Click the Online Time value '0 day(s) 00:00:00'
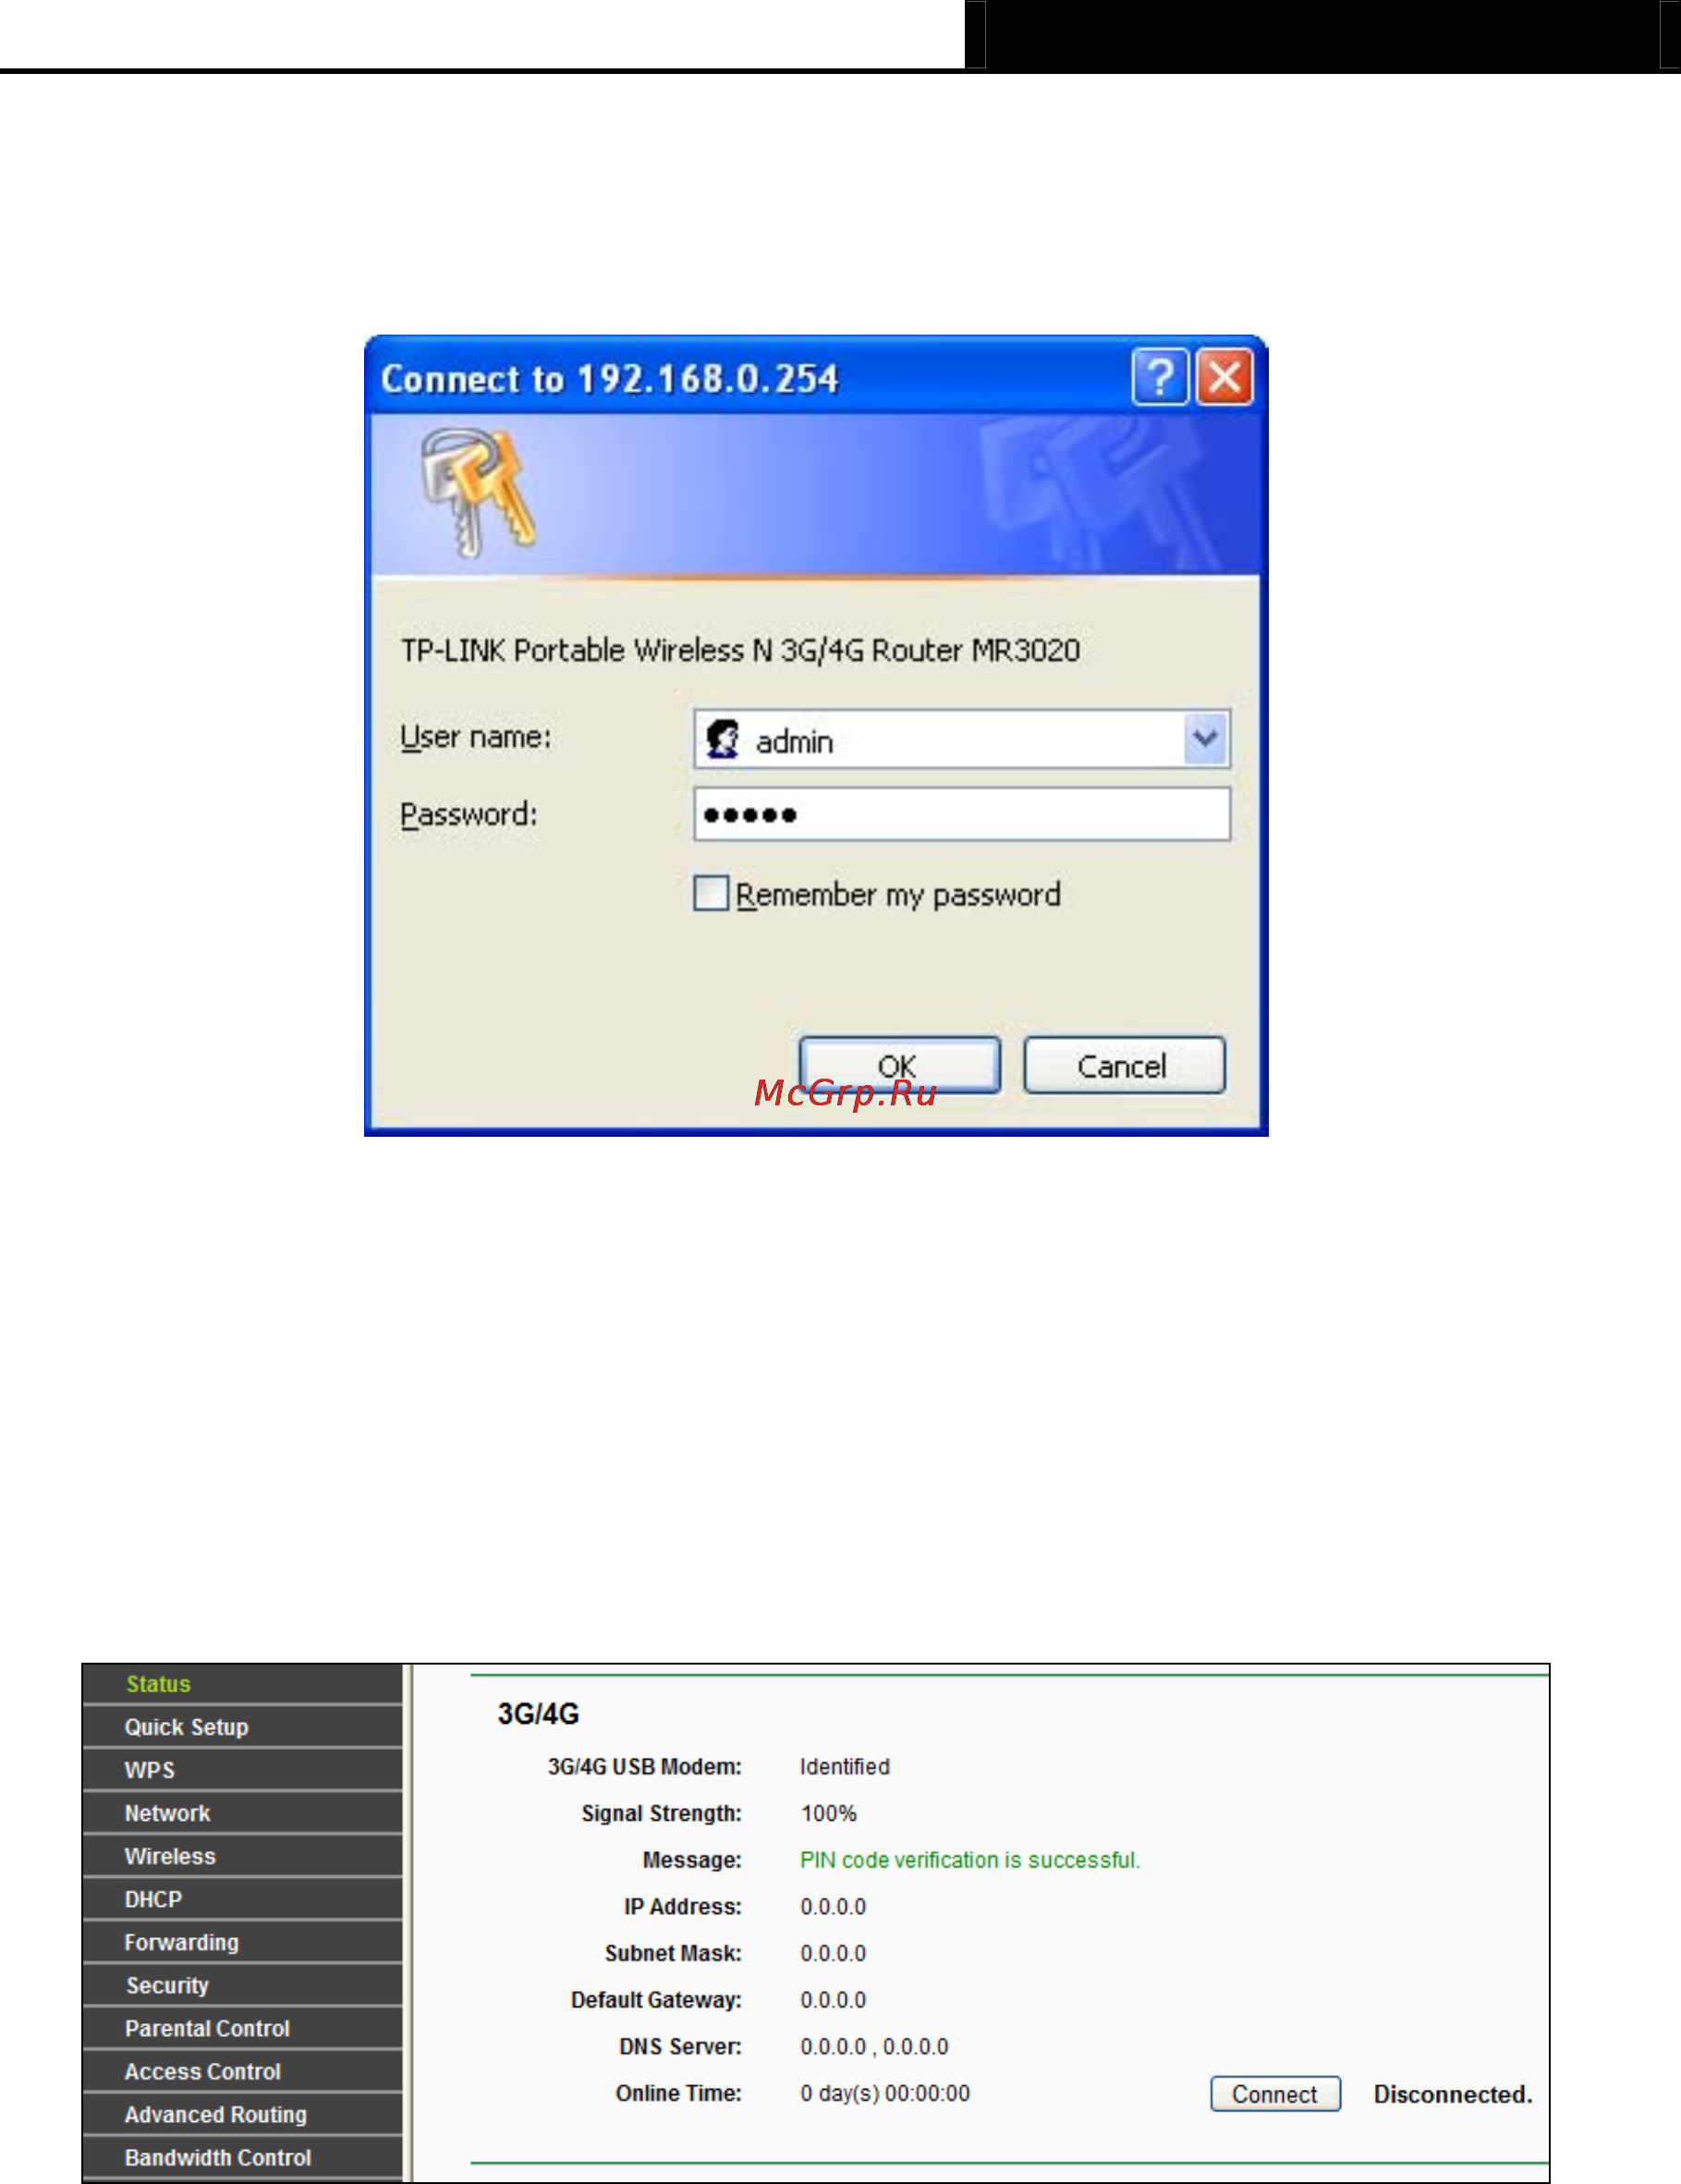 coord(884,2093)
